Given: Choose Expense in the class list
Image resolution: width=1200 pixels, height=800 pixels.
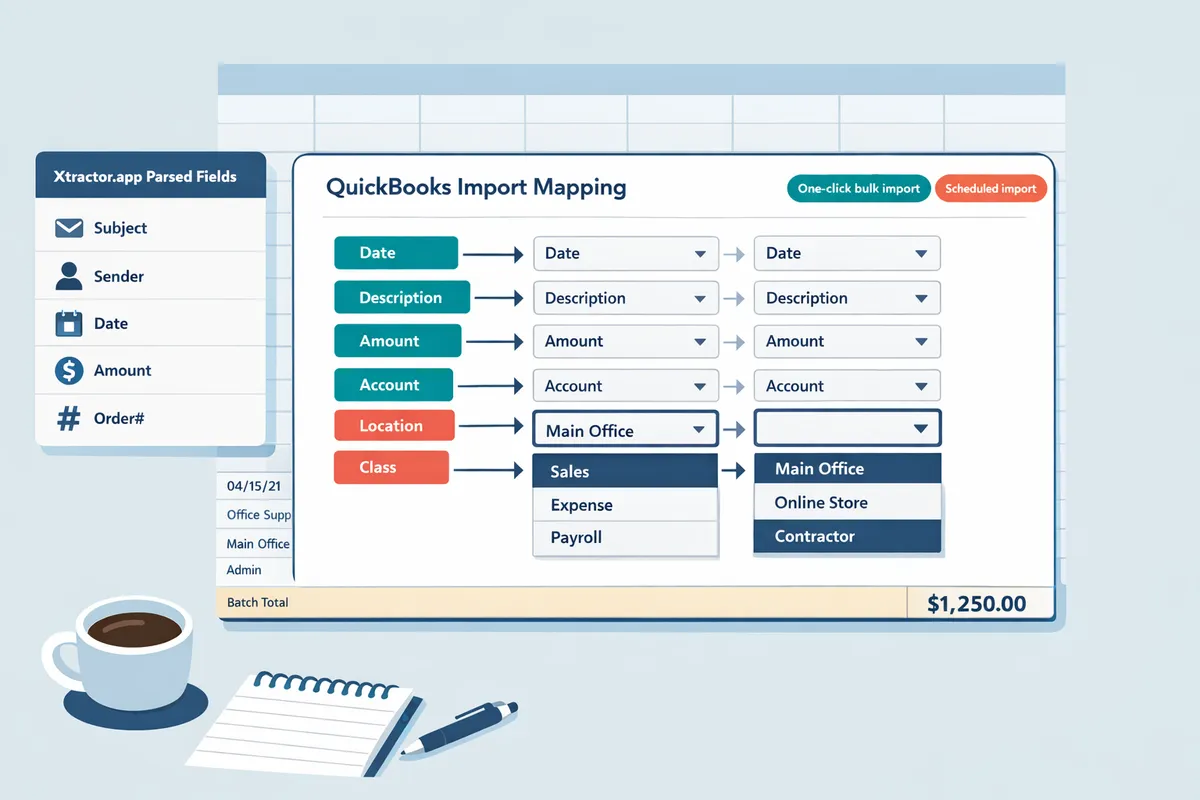Looking at the screenshot, I should point(626,505).
